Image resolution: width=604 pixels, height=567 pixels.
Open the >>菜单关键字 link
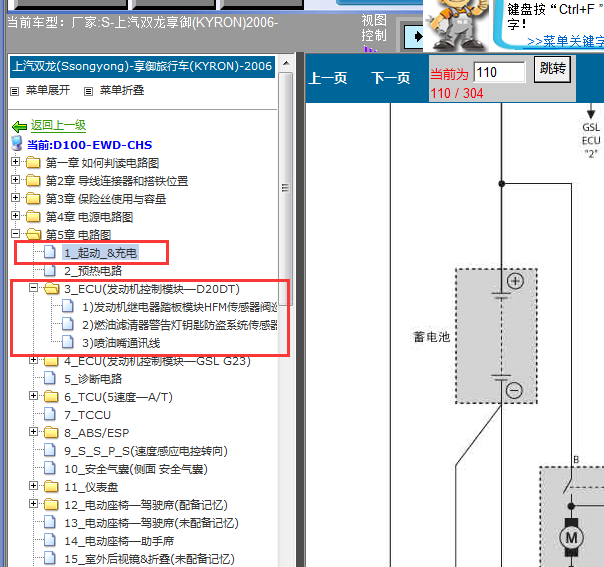click(565, 41)
